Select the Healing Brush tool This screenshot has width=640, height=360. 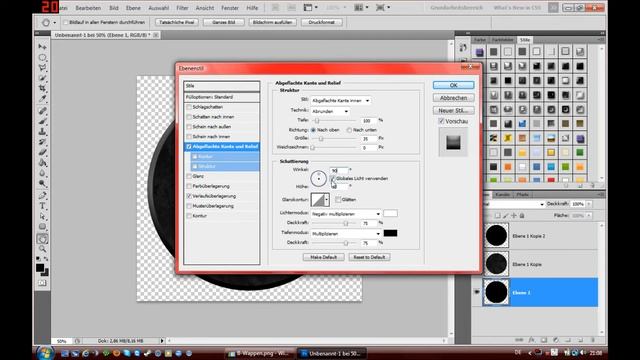[x=42, y=111]
